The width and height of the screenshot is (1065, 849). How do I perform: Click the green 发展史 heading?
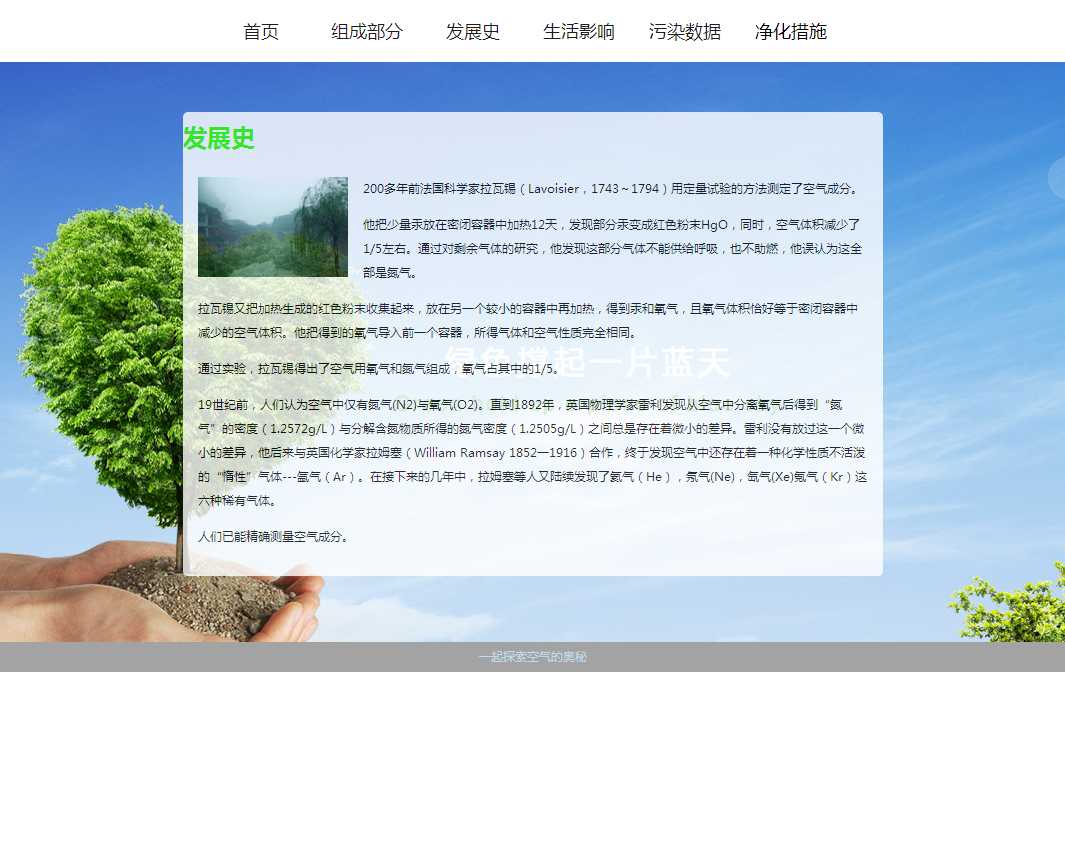219,139
